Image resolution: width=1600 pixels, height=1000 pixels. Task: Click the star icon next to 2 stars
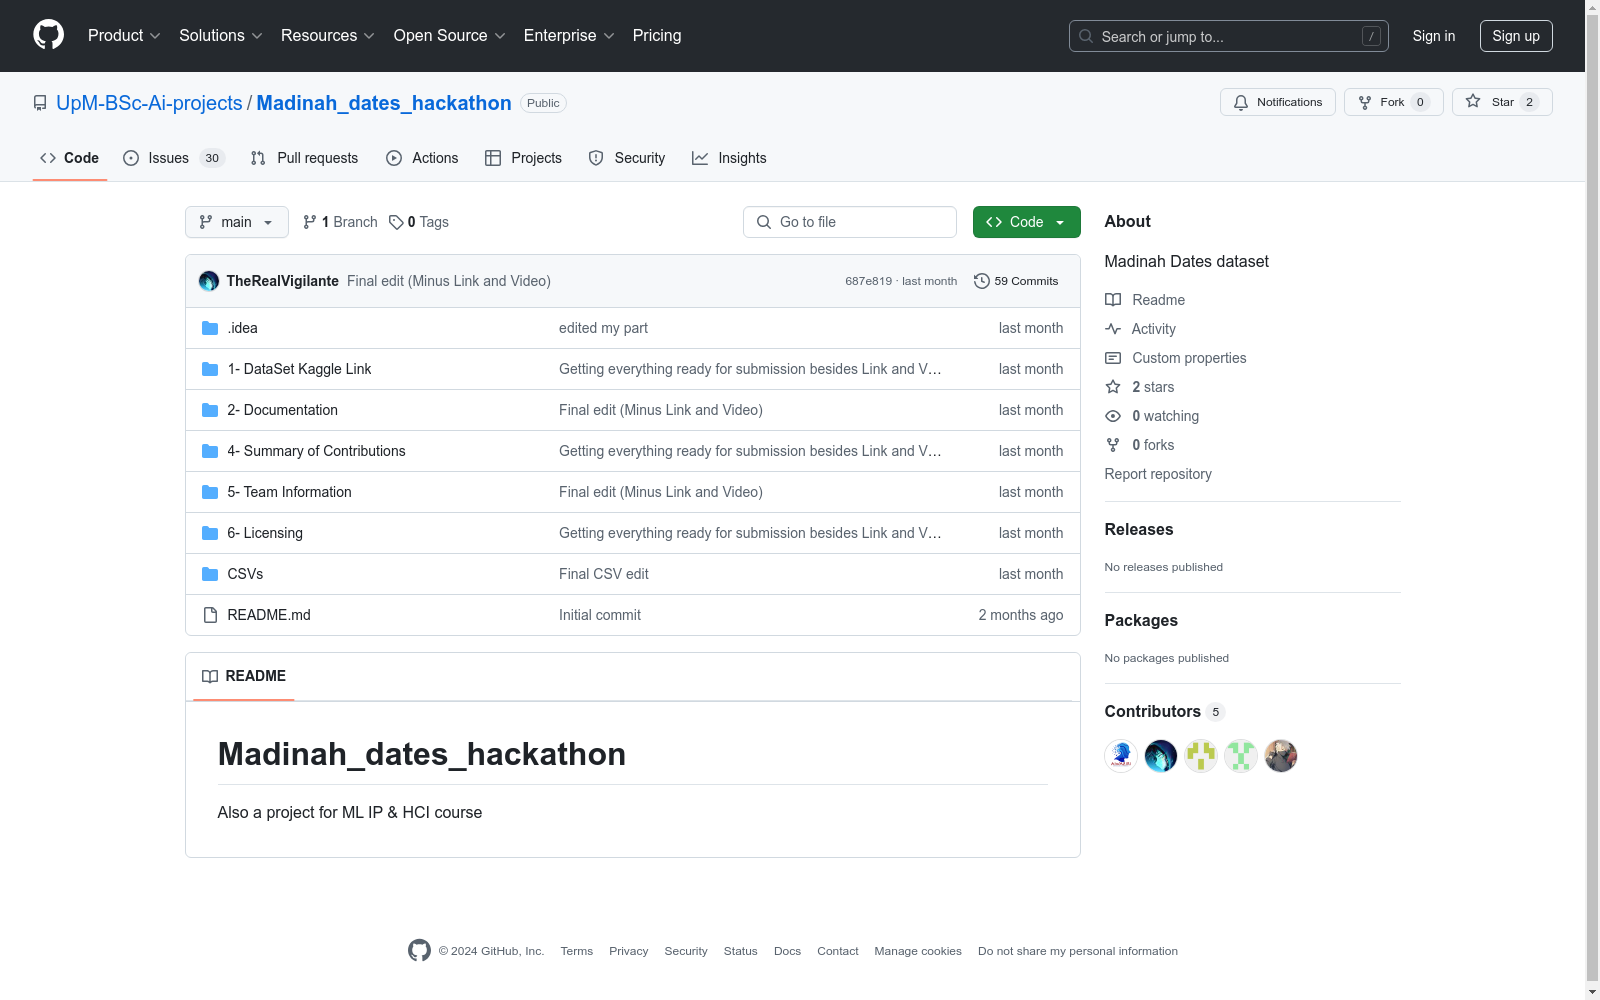tap(1113, 387)
